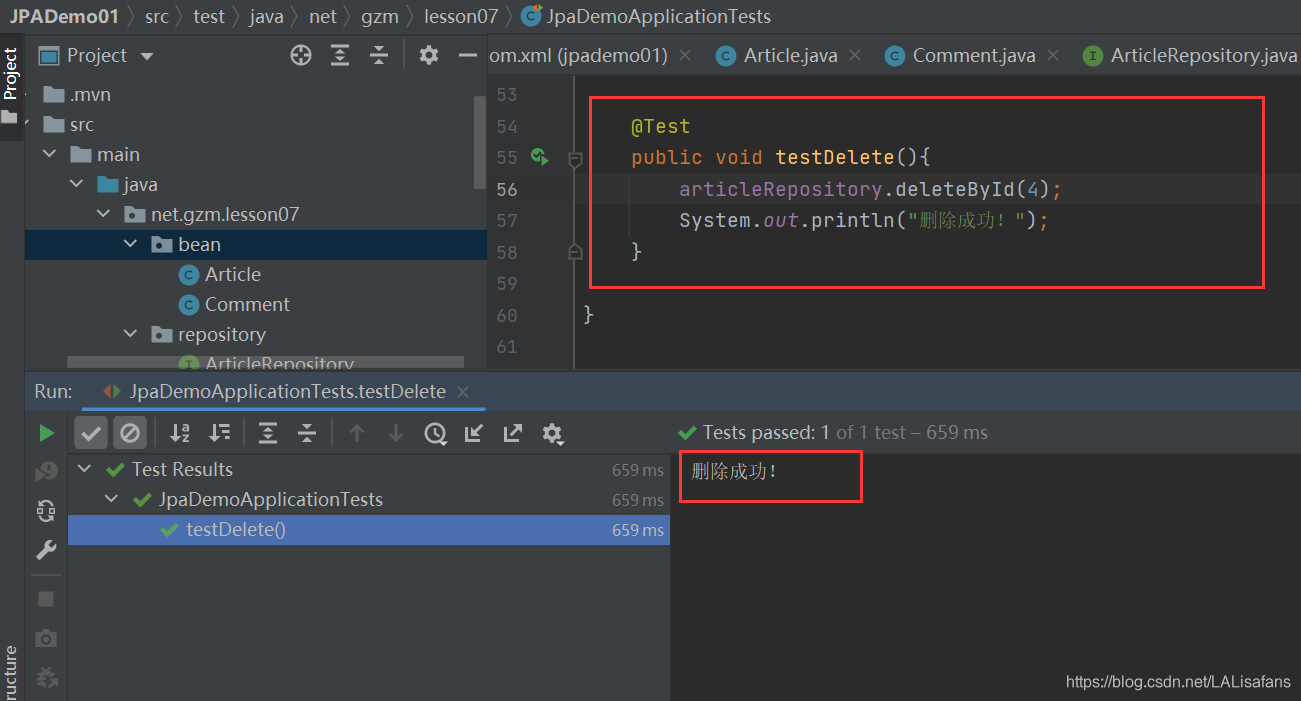Open the test runner settings gear
1301x701 pixels.
[x=552, y=433]
